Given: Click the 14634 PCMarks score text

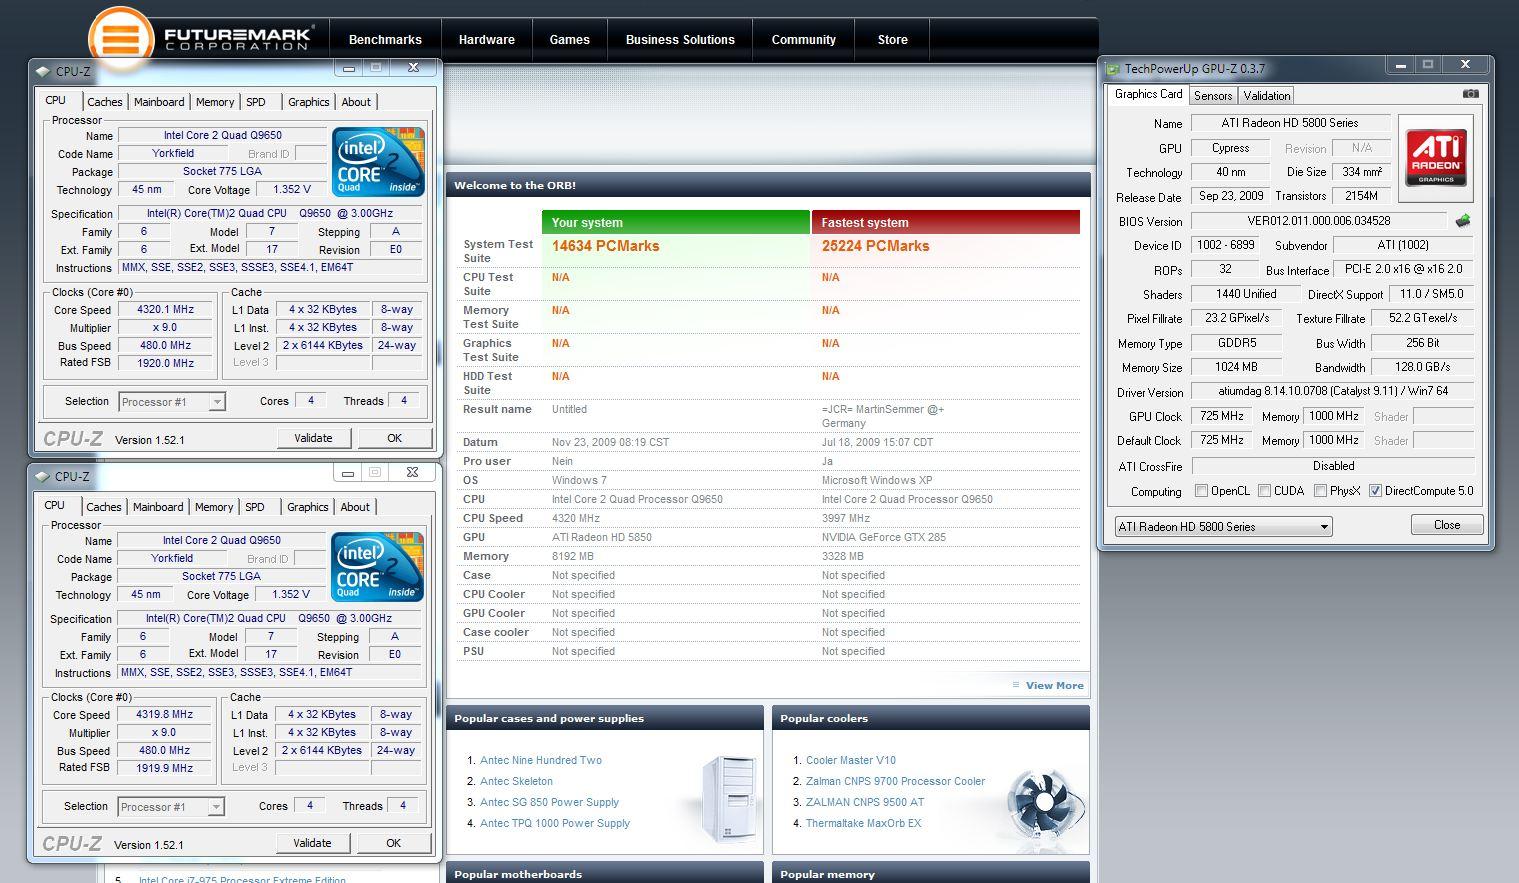Looking at the screenshot, I should 606,246.
